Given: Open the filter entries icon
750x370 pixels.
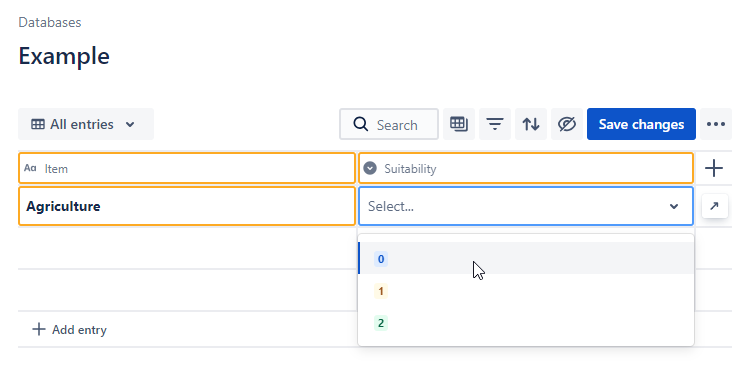Looking at the screenshot, I should pos(495,124).
